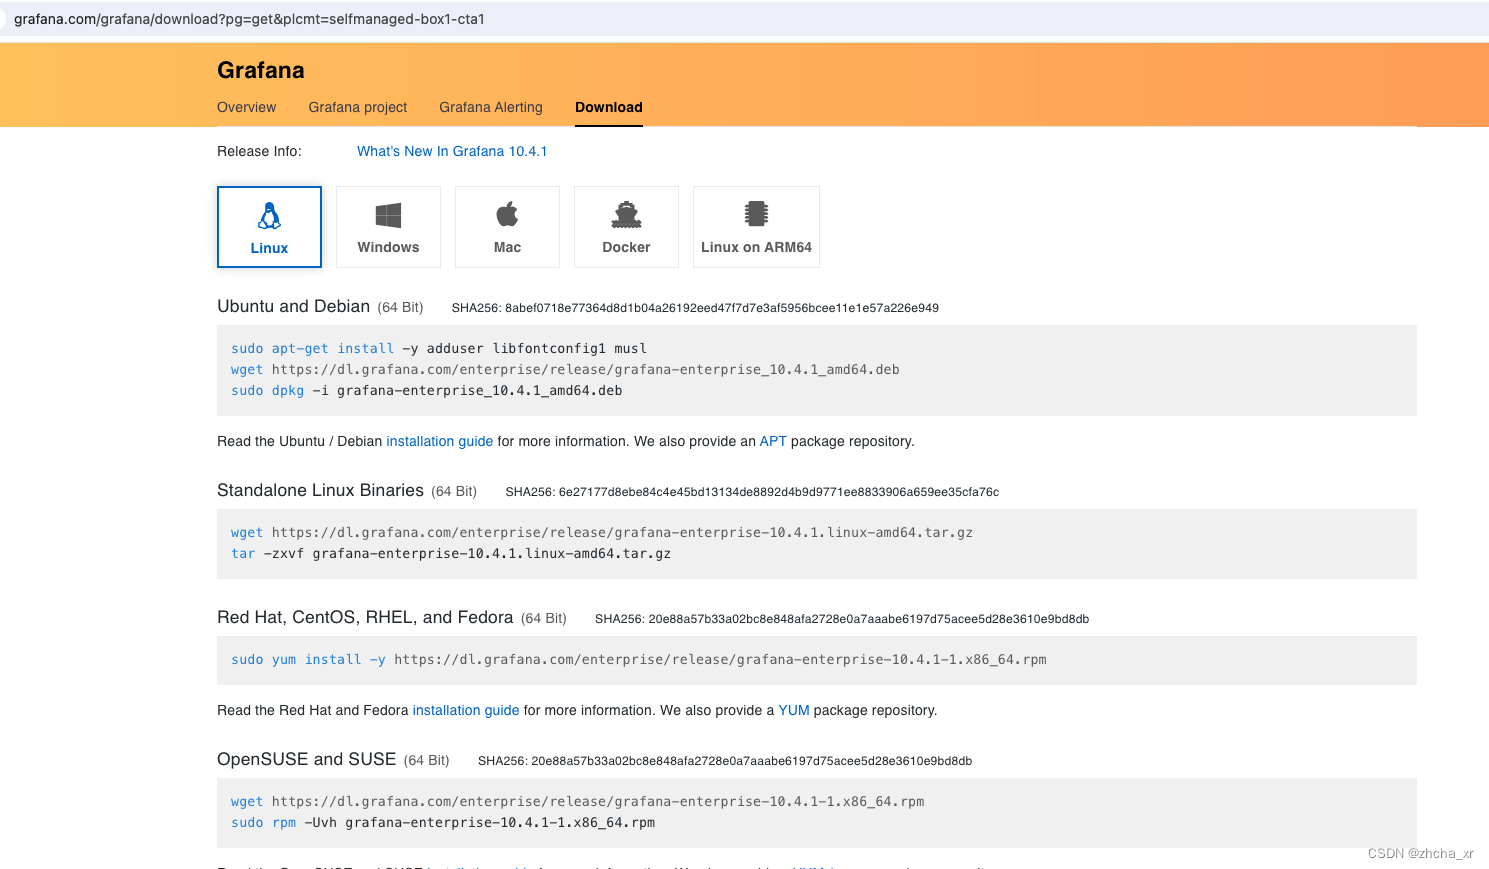Viewport: 1489px width, 869px height.
Task: Open What's New In Grafana 10.4.1 link
Action: 452,151
